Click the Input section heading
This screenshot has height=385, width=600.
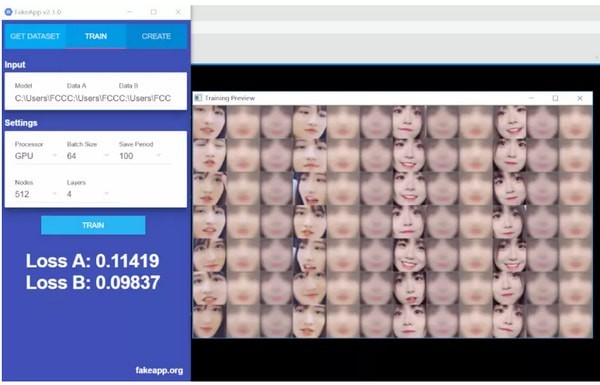pos(15,65)
